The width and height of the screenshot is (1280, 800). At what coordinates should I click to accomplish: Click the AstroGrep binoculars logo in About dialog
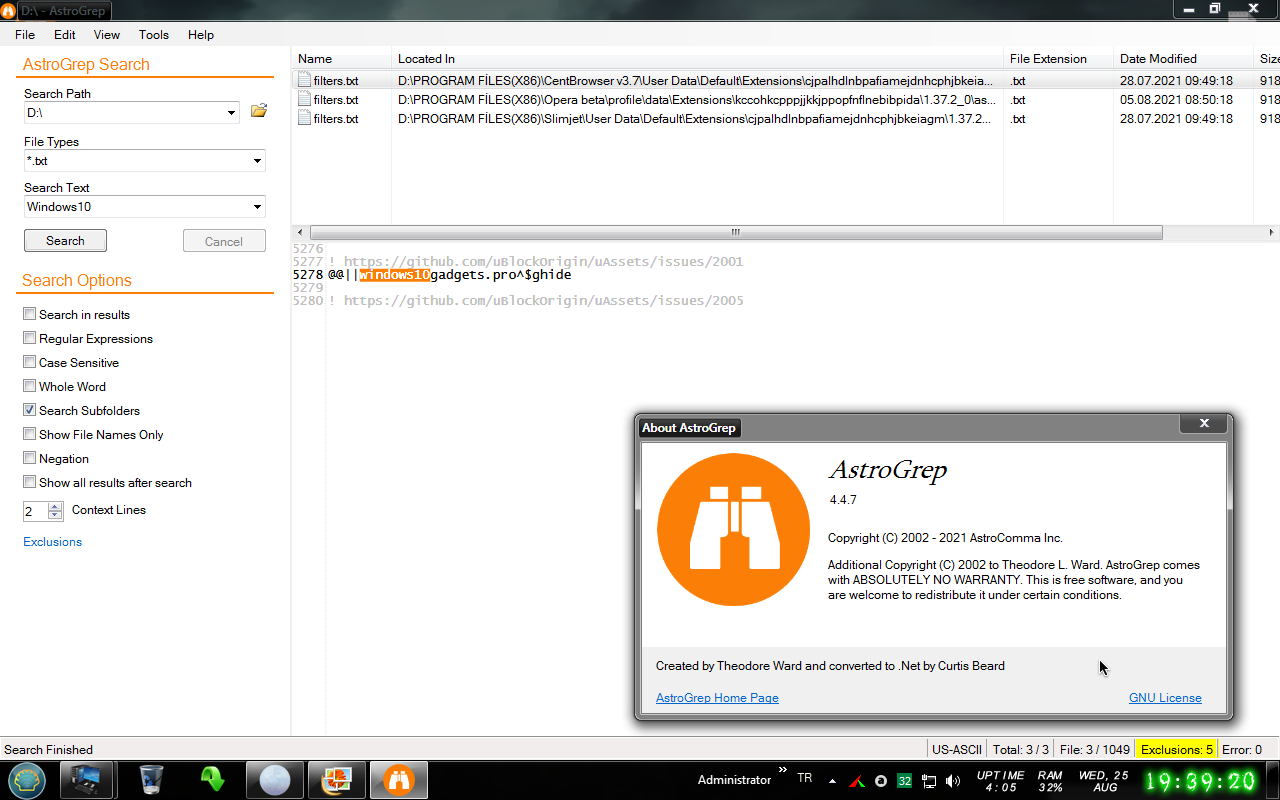pos(733,529)
